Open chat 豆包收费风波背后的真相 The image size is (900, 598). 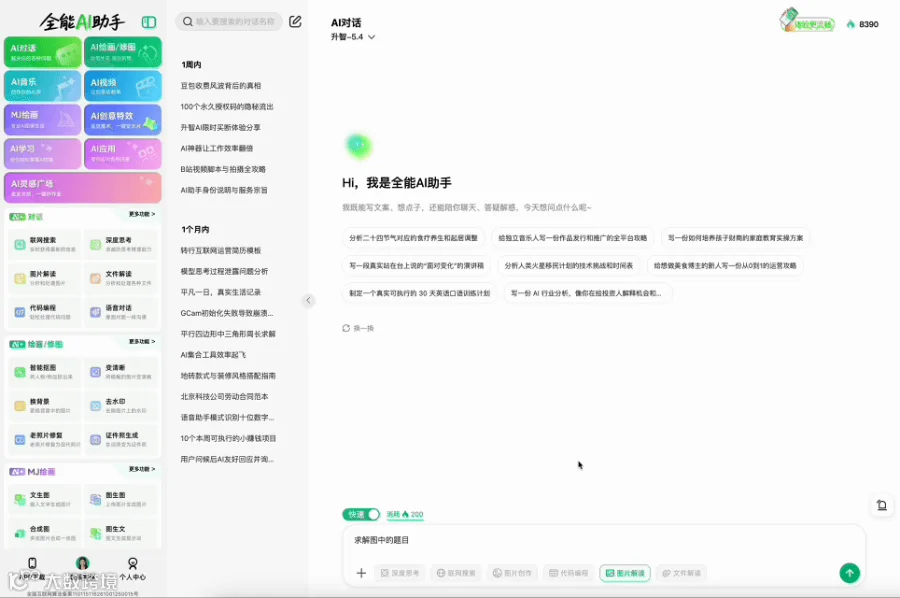tap(221, 86)
